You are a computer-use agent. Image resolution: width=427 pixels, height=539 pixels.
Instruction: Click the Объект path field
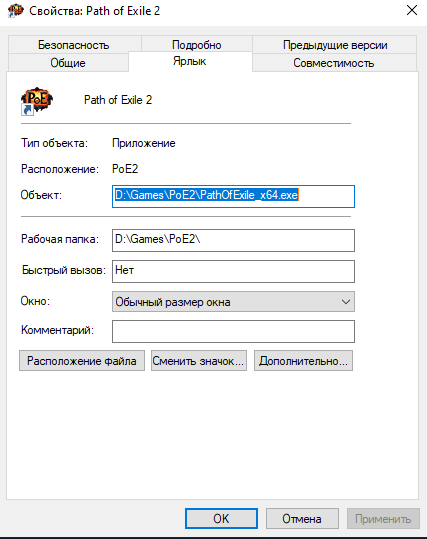pos(233,196)
